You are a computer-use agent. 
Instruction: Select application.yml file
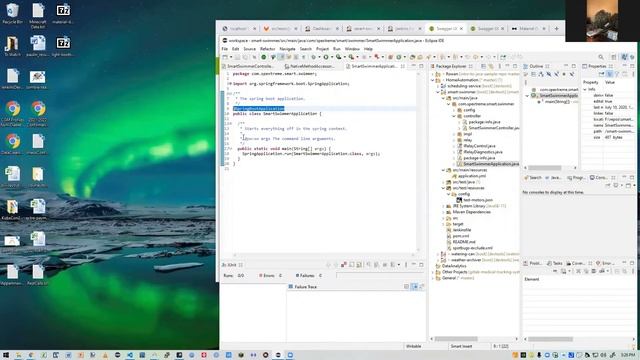(472, 176)
